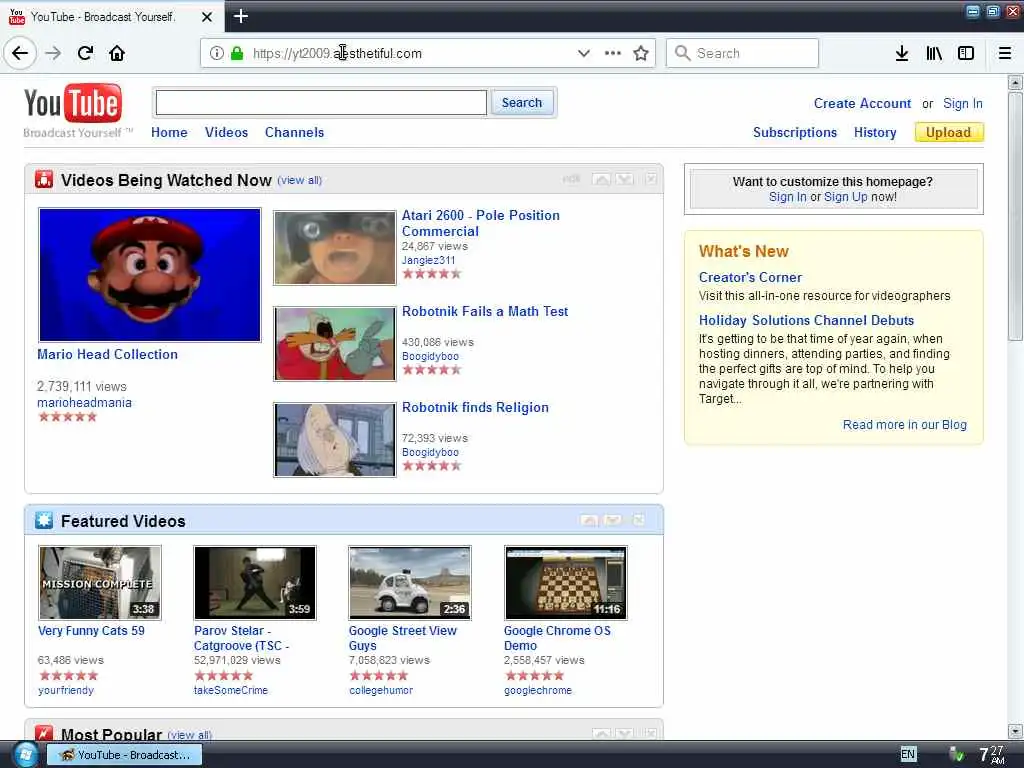Bookmark this page with the star icon

pyautogui.click(x=641, y=53)
